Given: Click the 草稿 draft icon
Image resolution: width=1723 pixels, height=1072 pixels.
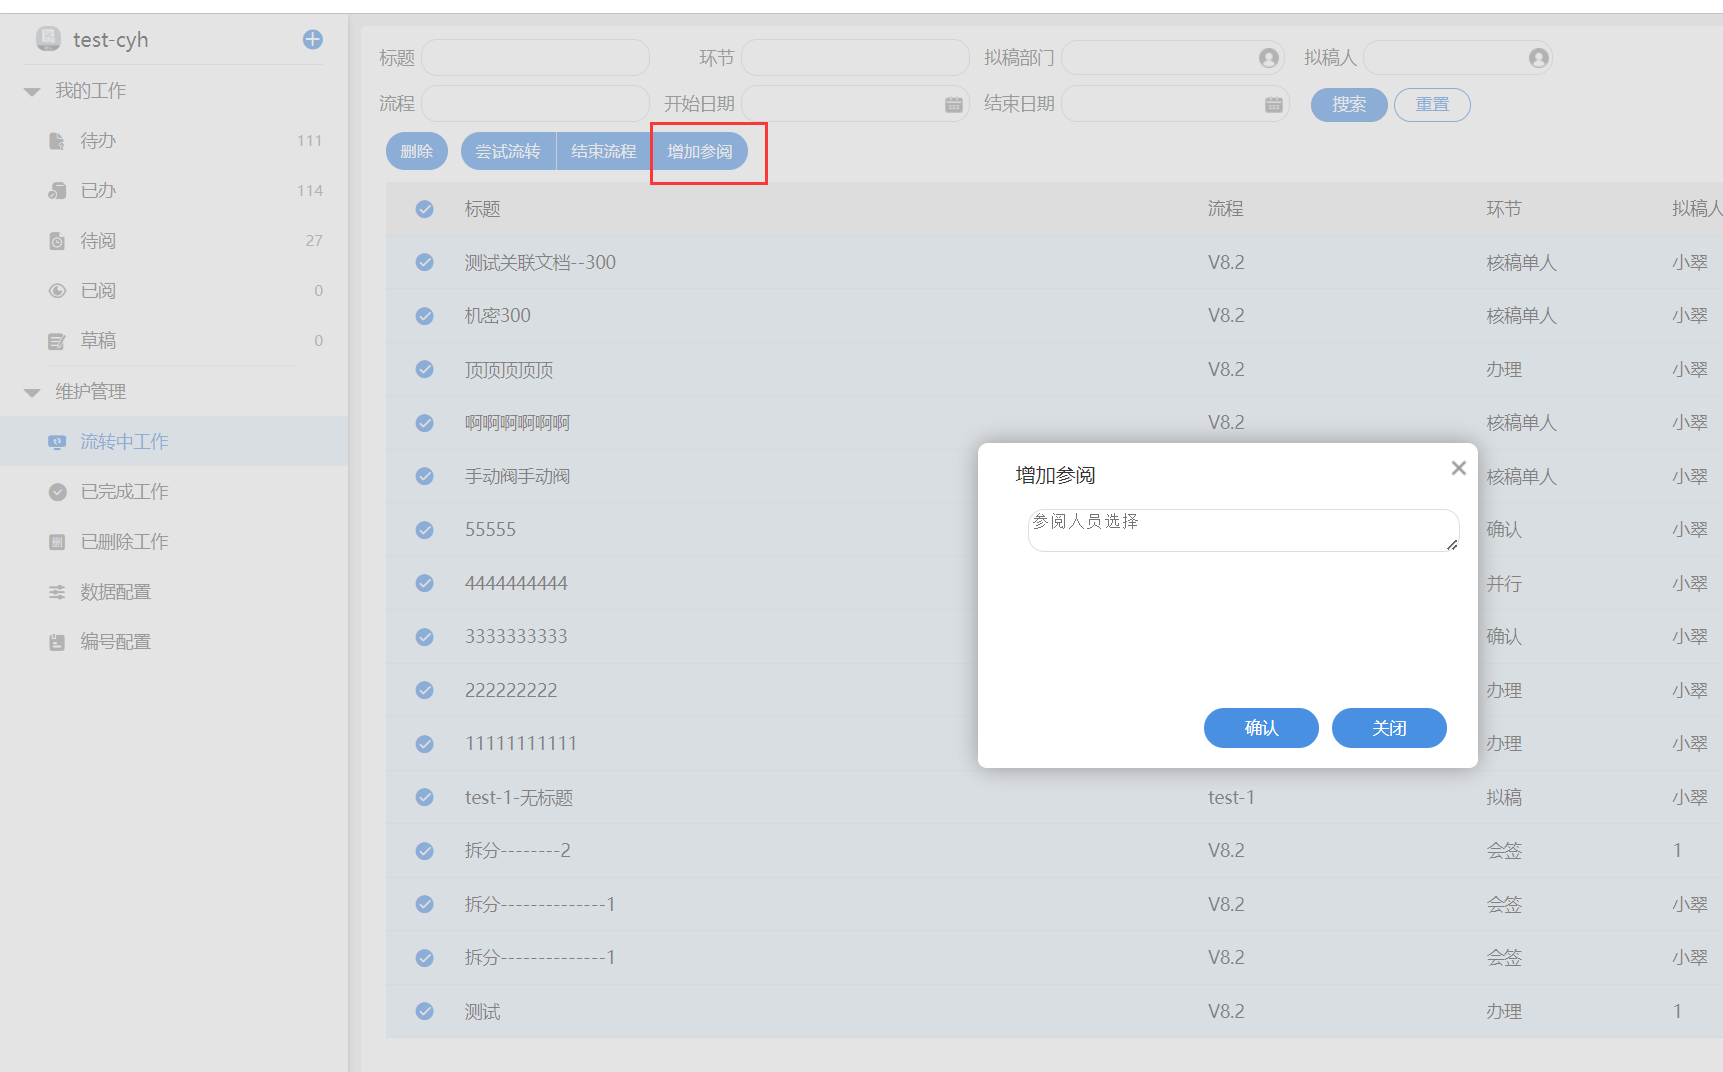Looking at the screenshot, I should pos(57,341).
